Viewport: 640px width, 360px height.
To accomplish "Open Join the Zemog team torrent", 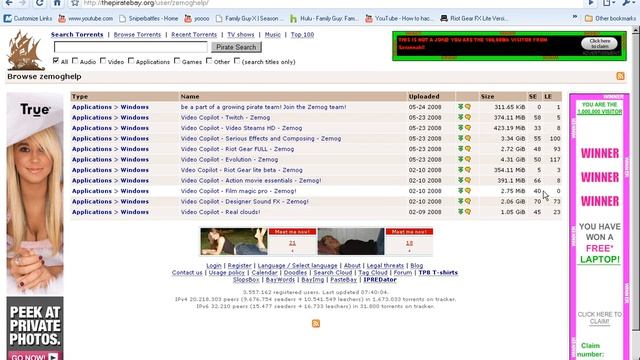I will click(263, 107).
